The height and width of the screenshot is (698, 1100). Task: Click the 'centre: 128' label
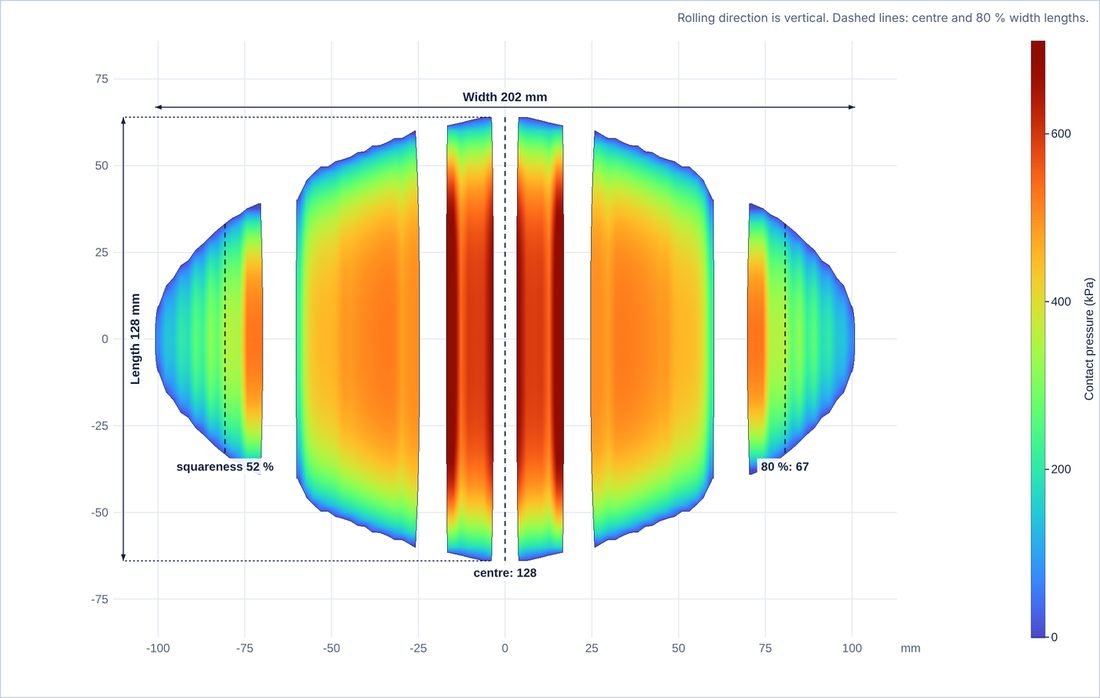504,572
